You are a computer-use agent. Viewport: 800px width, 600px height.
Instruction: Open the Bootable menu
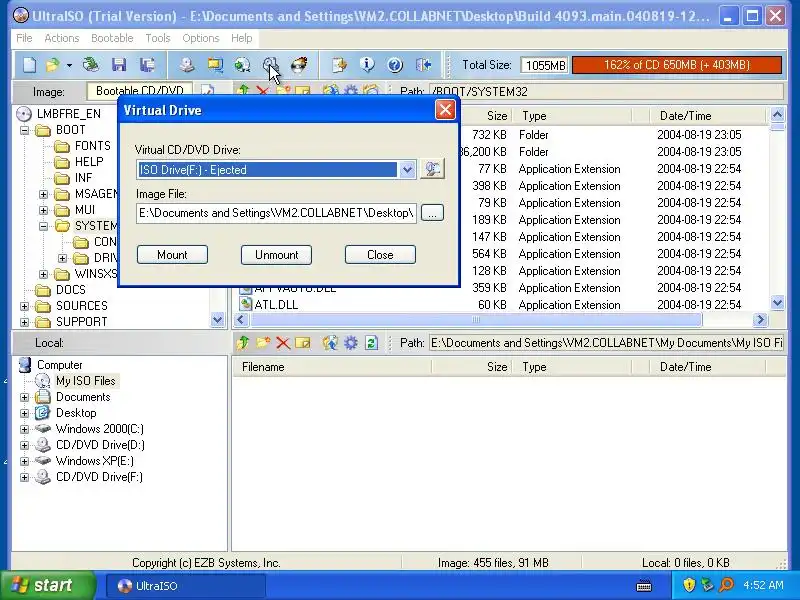pyautogui.click(x=112, y=38)
